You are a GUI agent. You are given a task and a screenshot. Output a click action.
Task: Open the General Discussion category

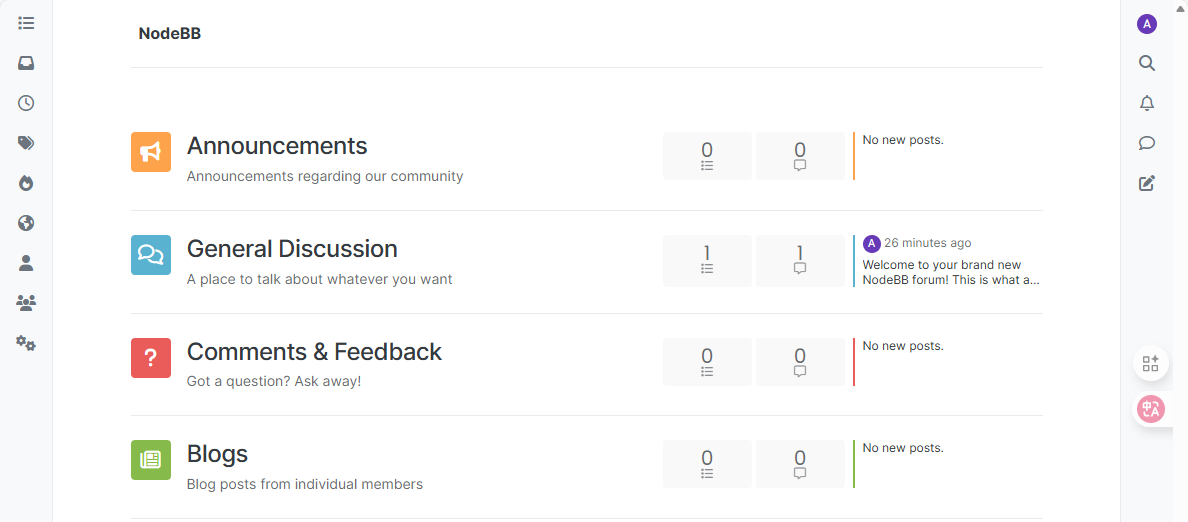pyautogui.click(x=292, y=249)
